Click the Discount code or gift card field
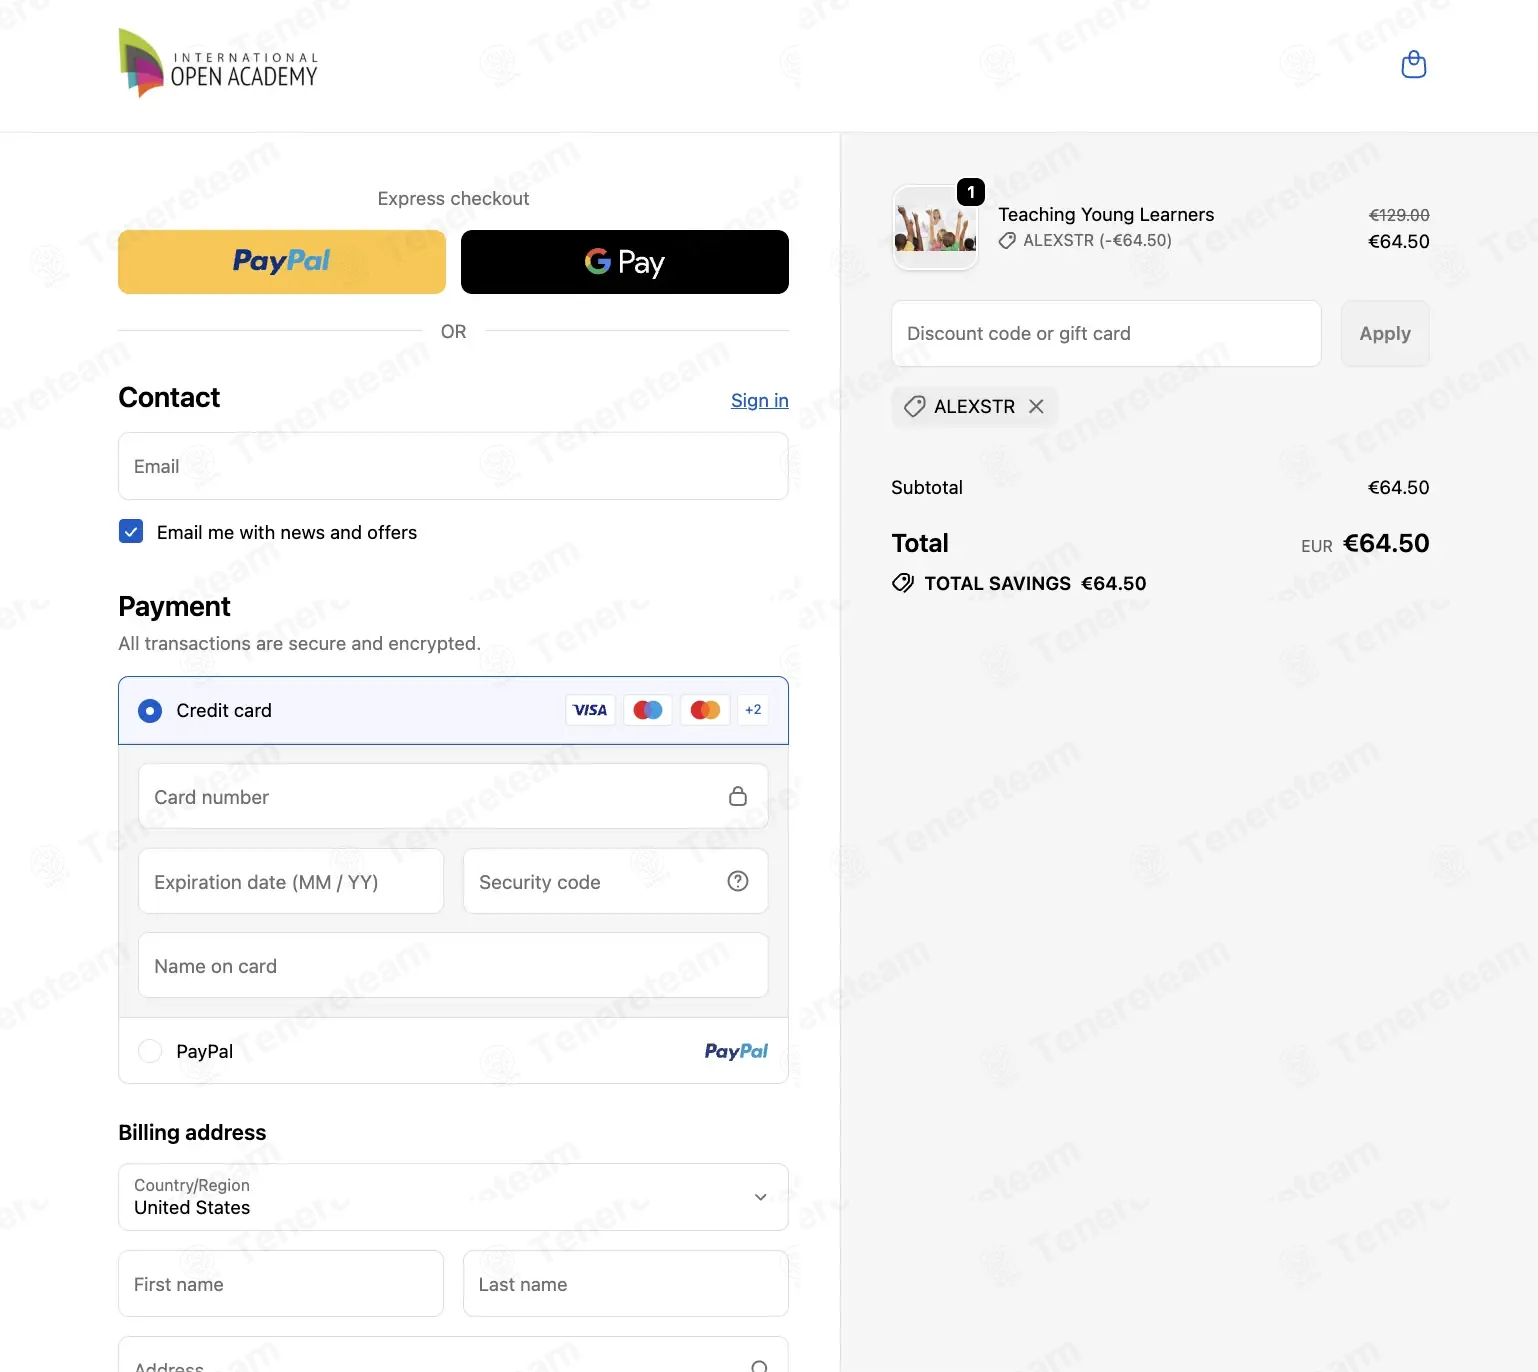 pyautogui.click(x=1106, y=333)
